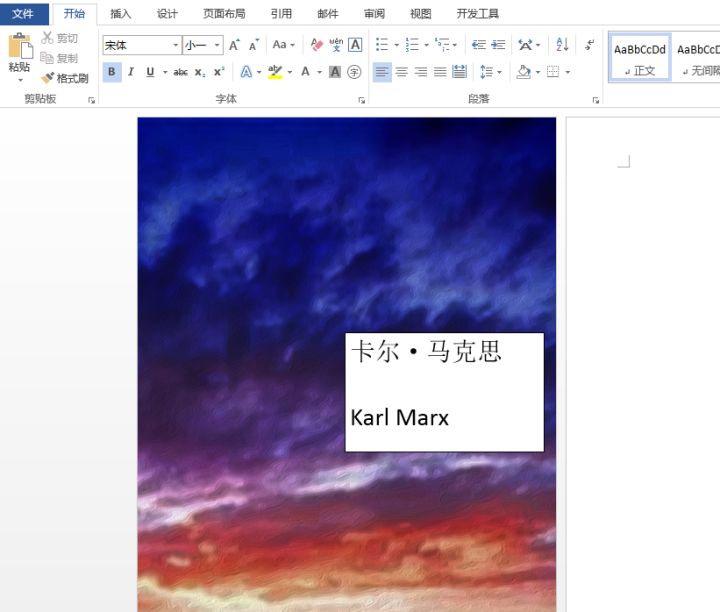Toggle Italic formatting
Screen dimensions: 720x612
131,72
